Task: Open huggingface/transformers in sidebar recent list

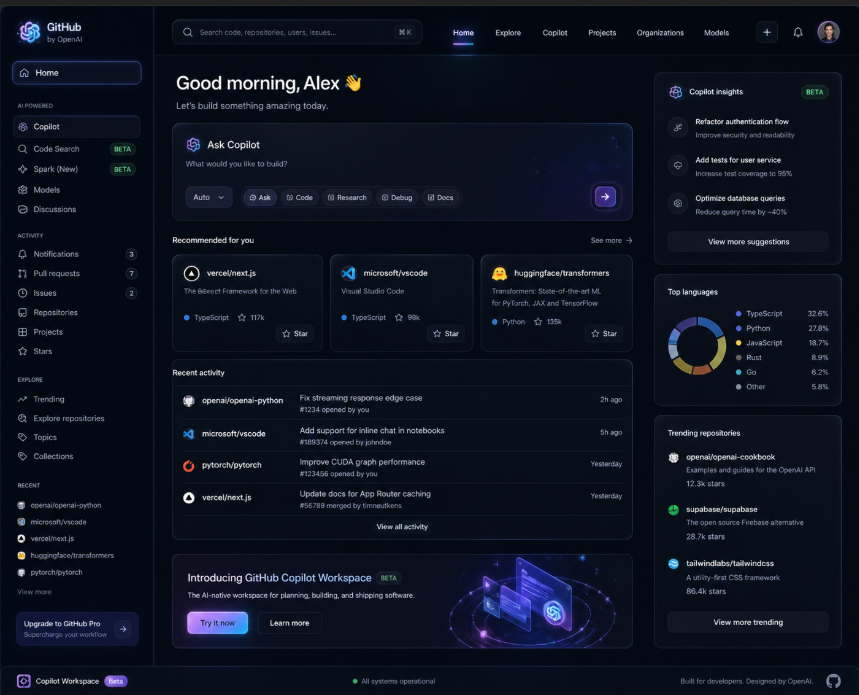Action: coord(66,555)
